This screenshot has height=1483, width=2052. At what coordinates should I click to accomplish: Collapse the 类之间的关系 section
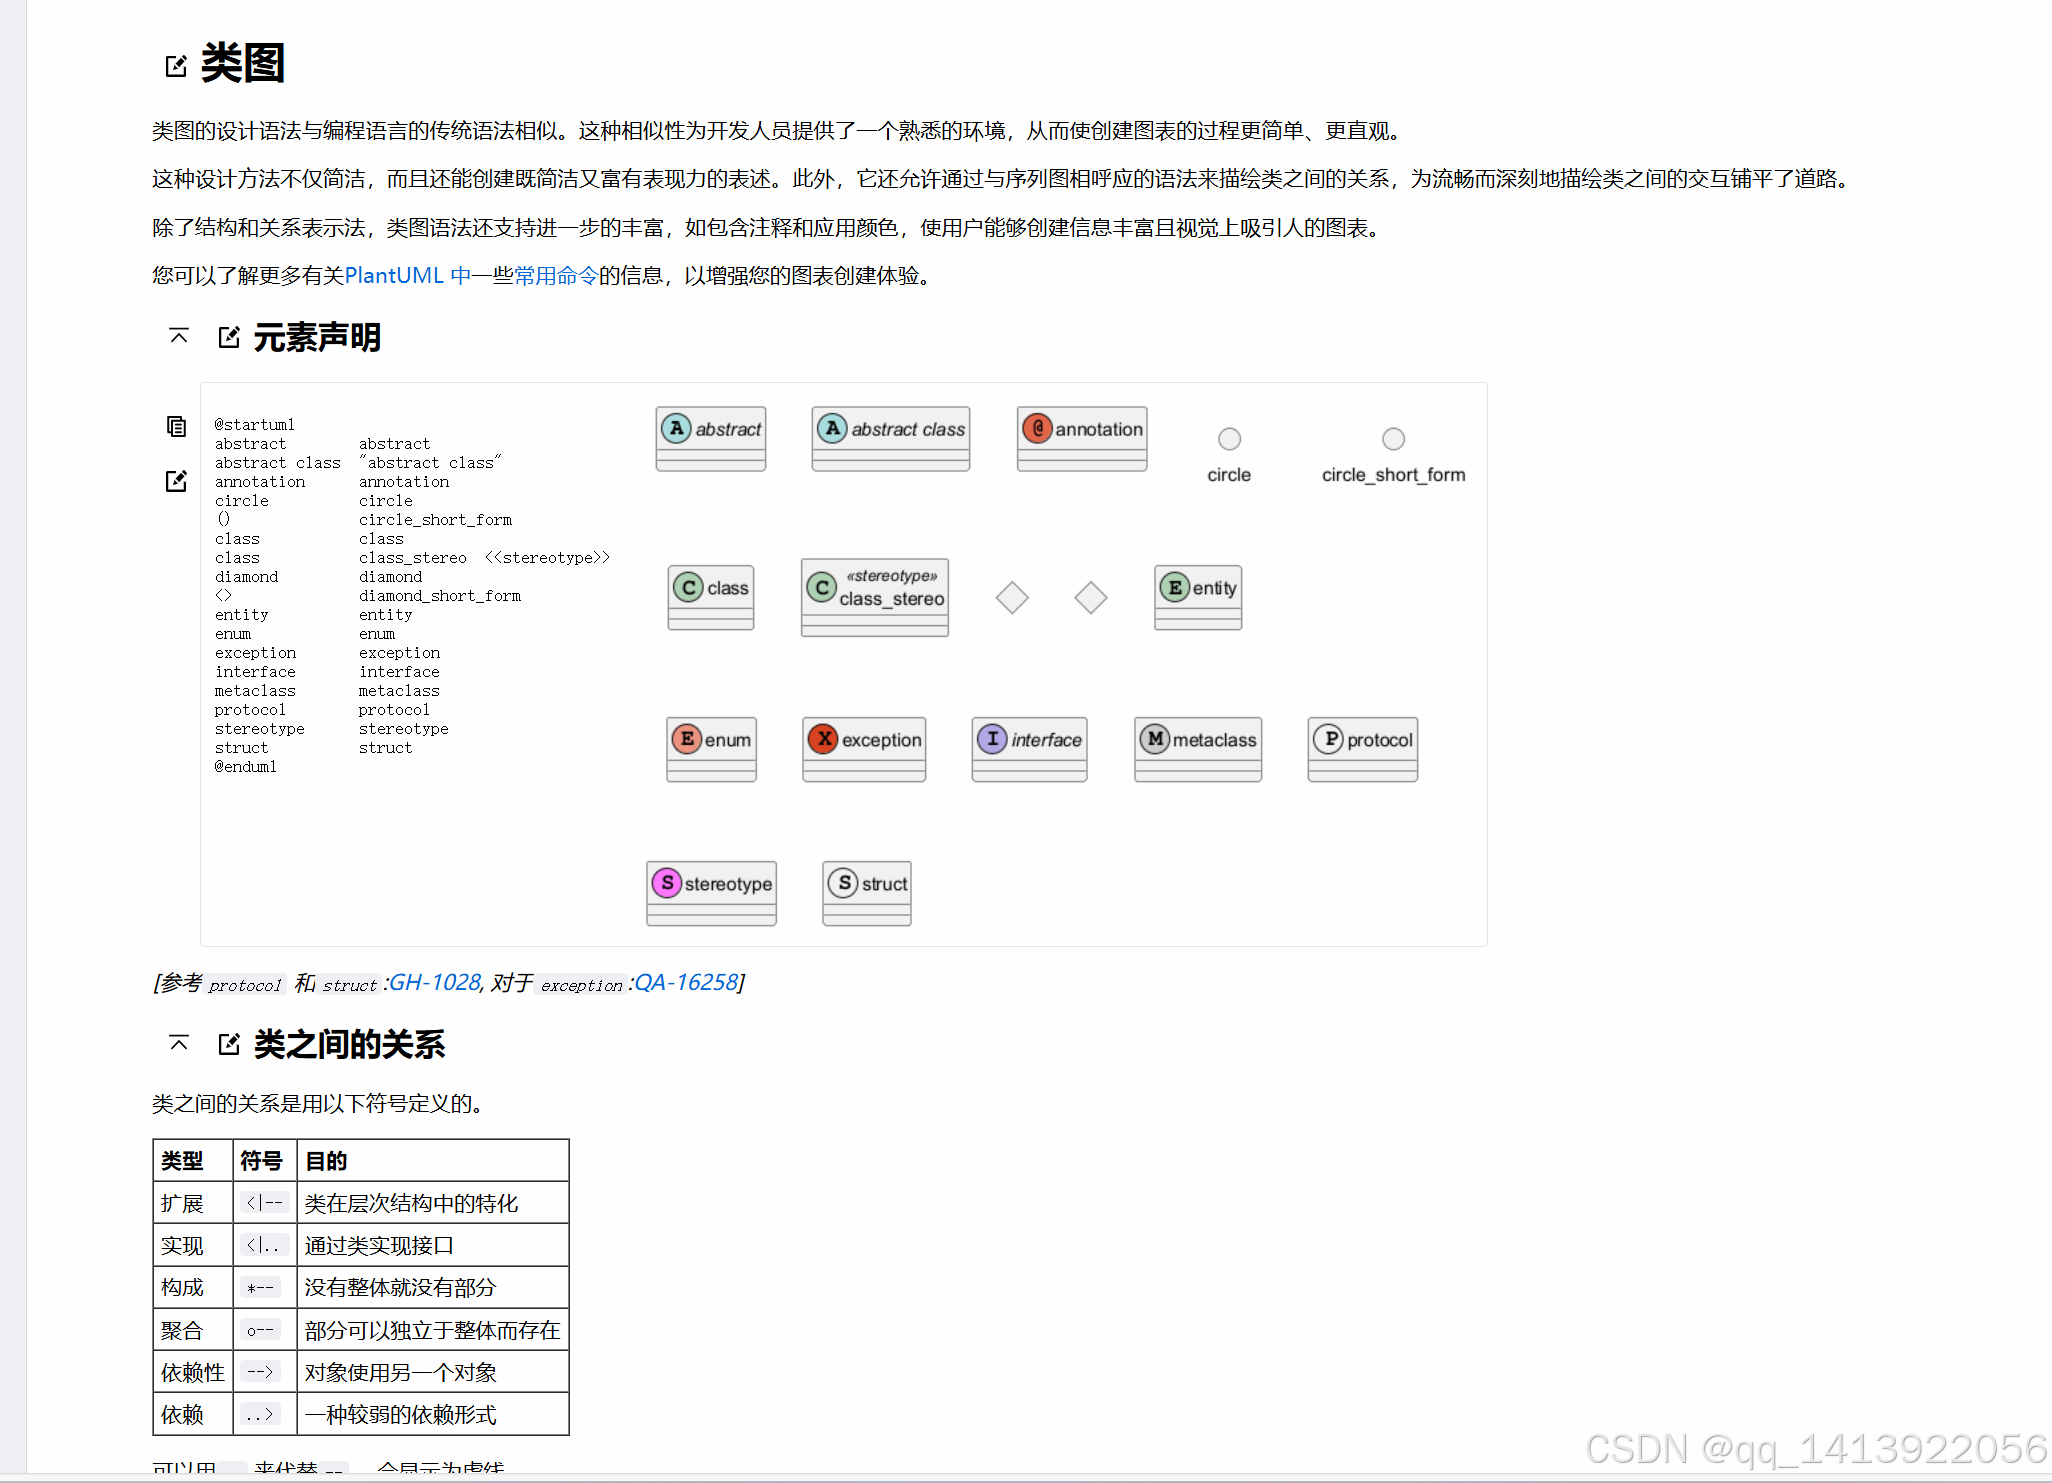179,1043
